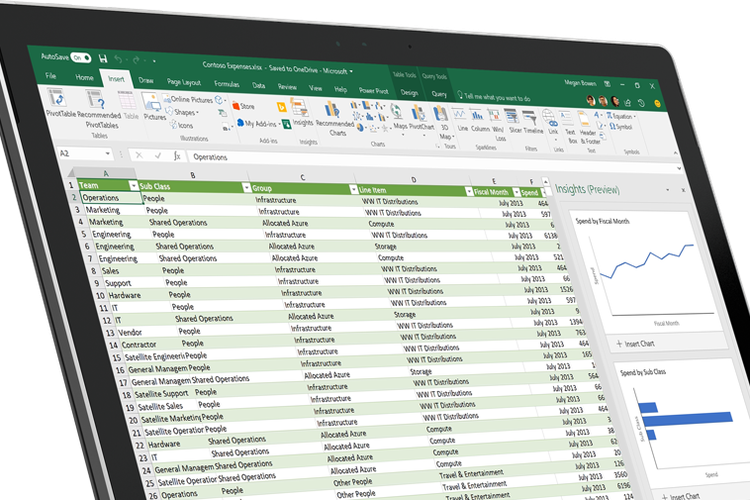This screenshot has height=500, width=750.
Task: Select the Contractor cell in row 14
Action: point(148,344)
